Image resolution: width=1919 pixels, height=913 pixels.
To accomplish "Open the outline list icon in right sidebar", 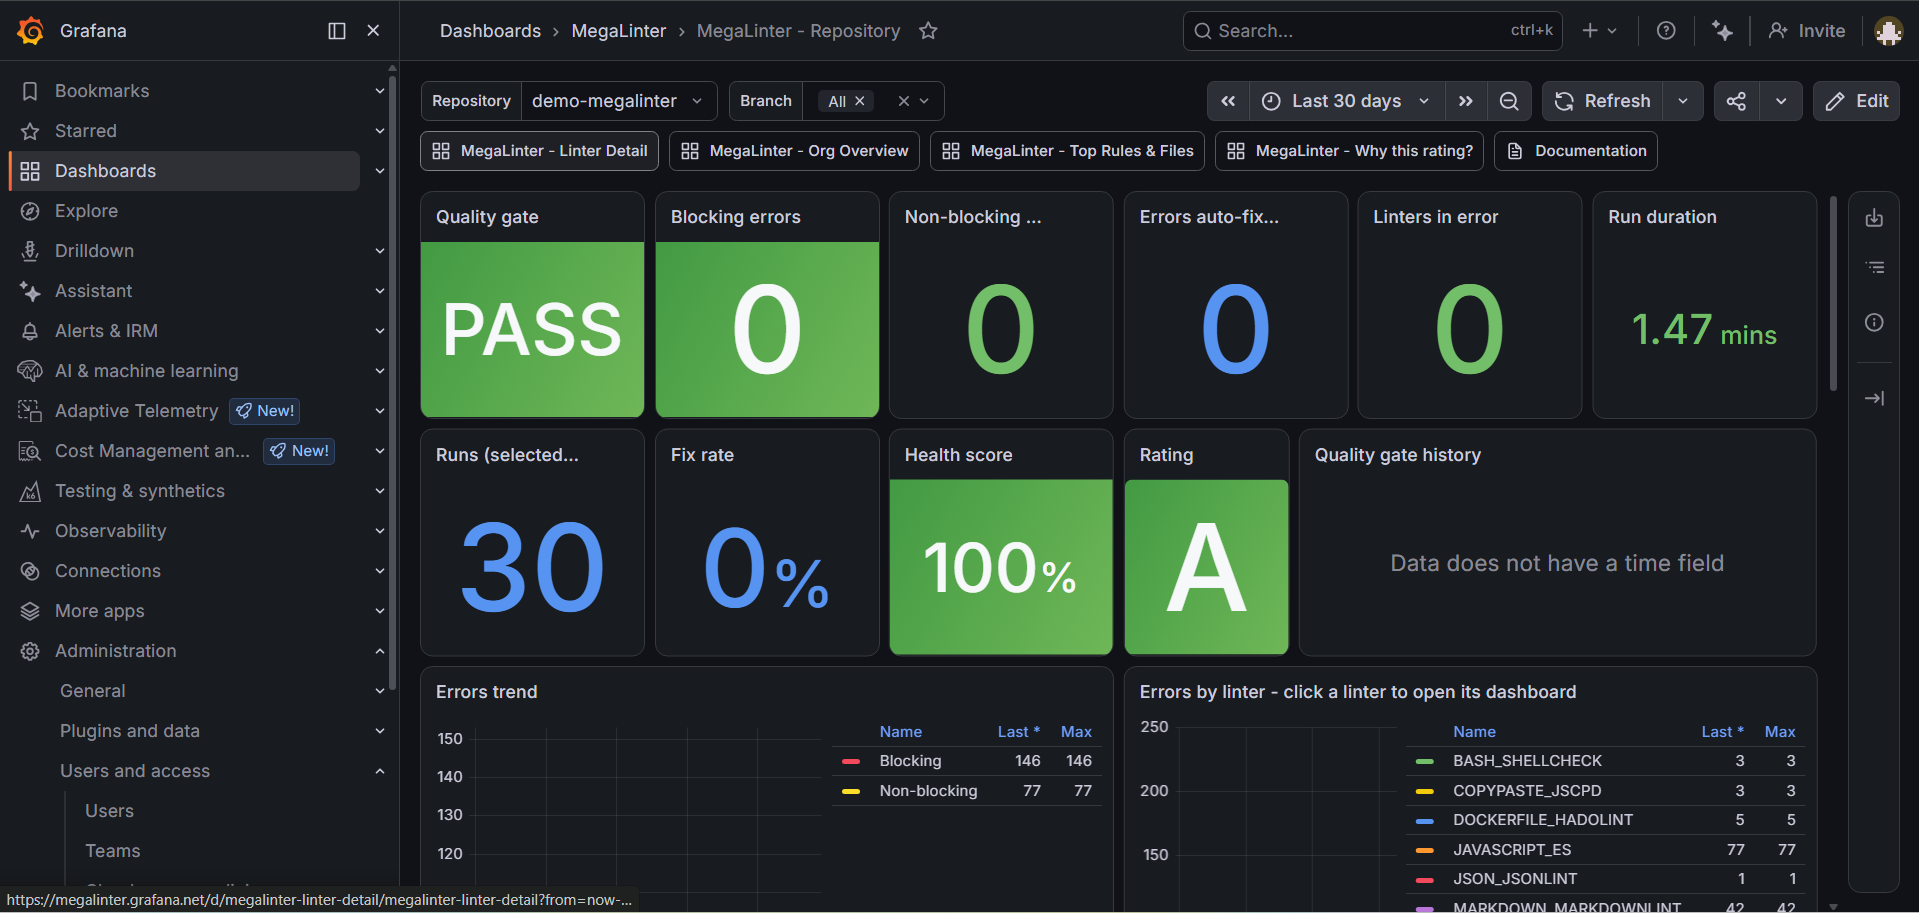I will coord(1874,268).
